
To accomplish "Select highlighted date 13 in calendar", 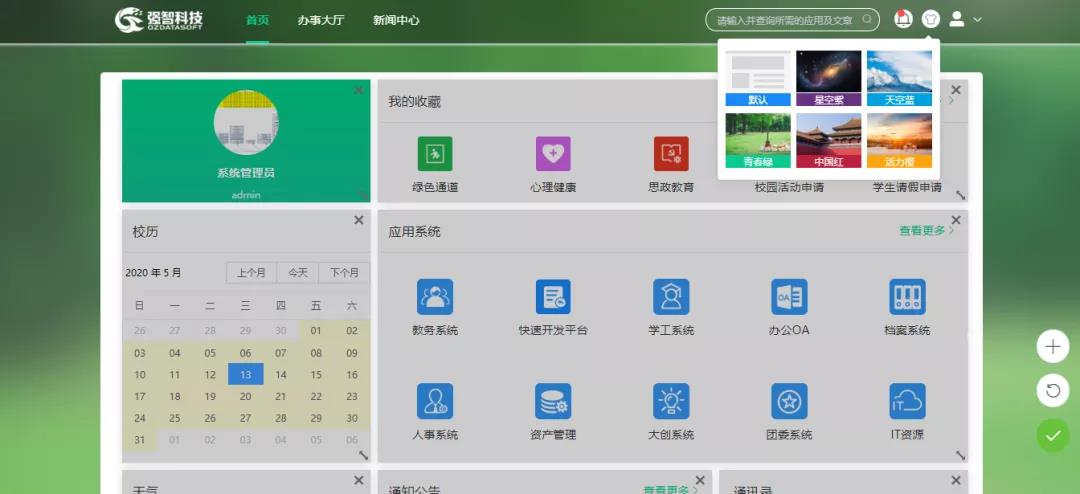I will 246,375.
